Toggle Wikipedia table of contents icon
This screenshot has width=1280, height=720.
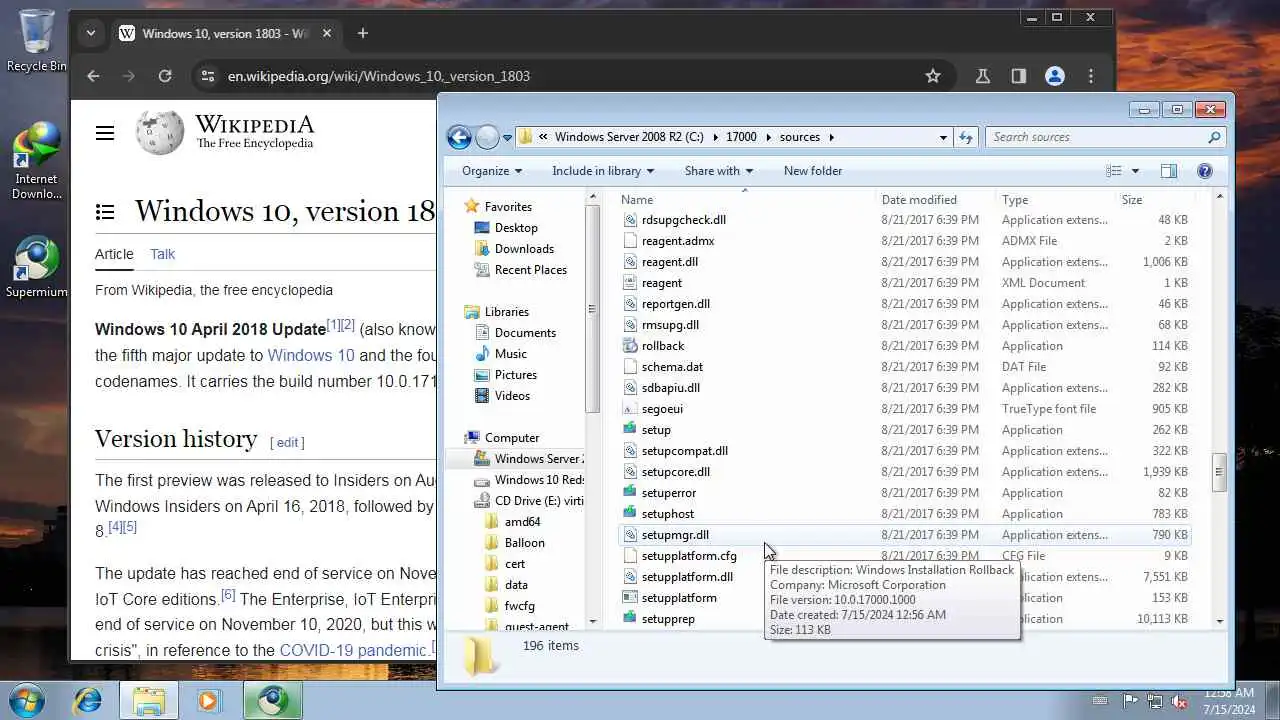coord(105,211)
